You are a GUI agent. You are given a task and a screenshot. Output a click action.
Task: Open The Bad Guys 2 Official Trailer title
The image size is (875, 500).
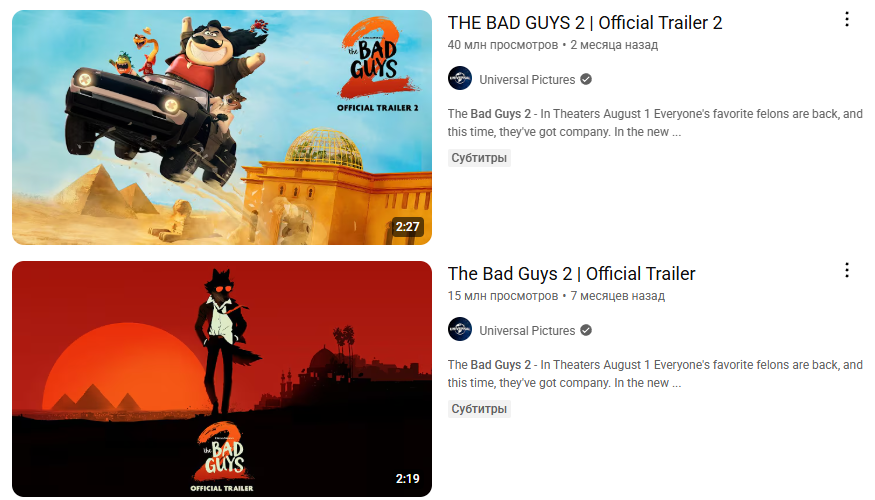[571, 274]
